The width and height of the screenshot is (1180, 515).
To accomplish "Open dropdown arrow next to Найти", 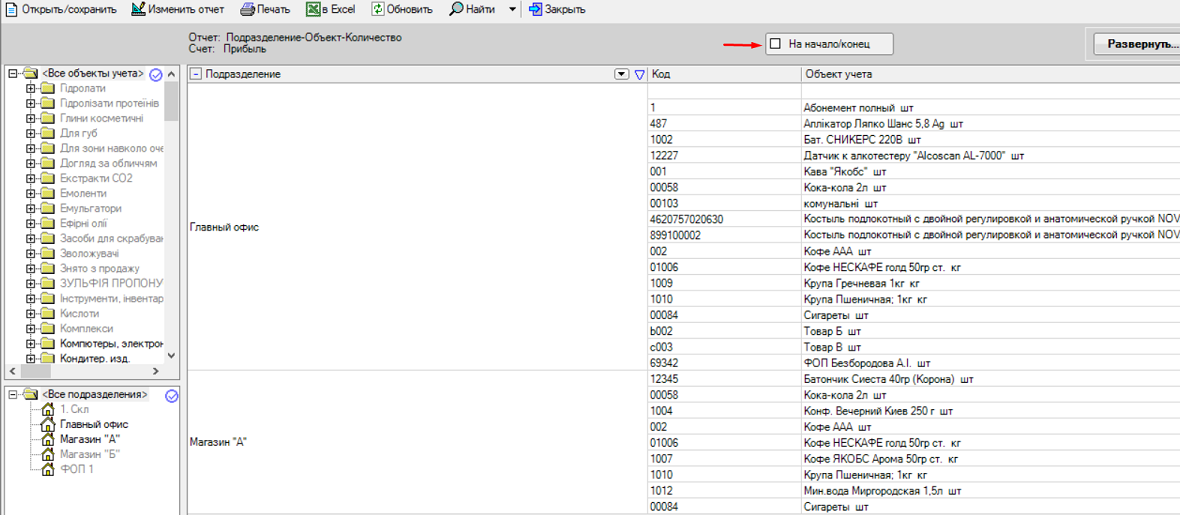I will click(x=512, y=9).
